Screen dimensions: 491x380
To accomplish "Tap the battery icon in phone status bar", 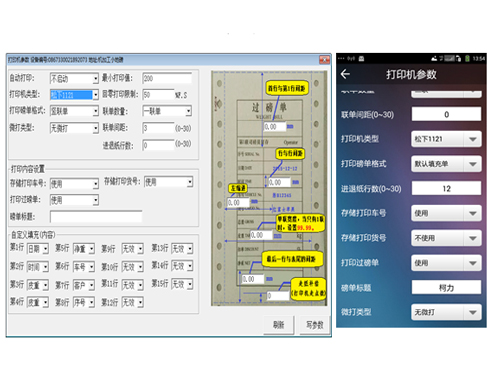I will tap(467, 59).
